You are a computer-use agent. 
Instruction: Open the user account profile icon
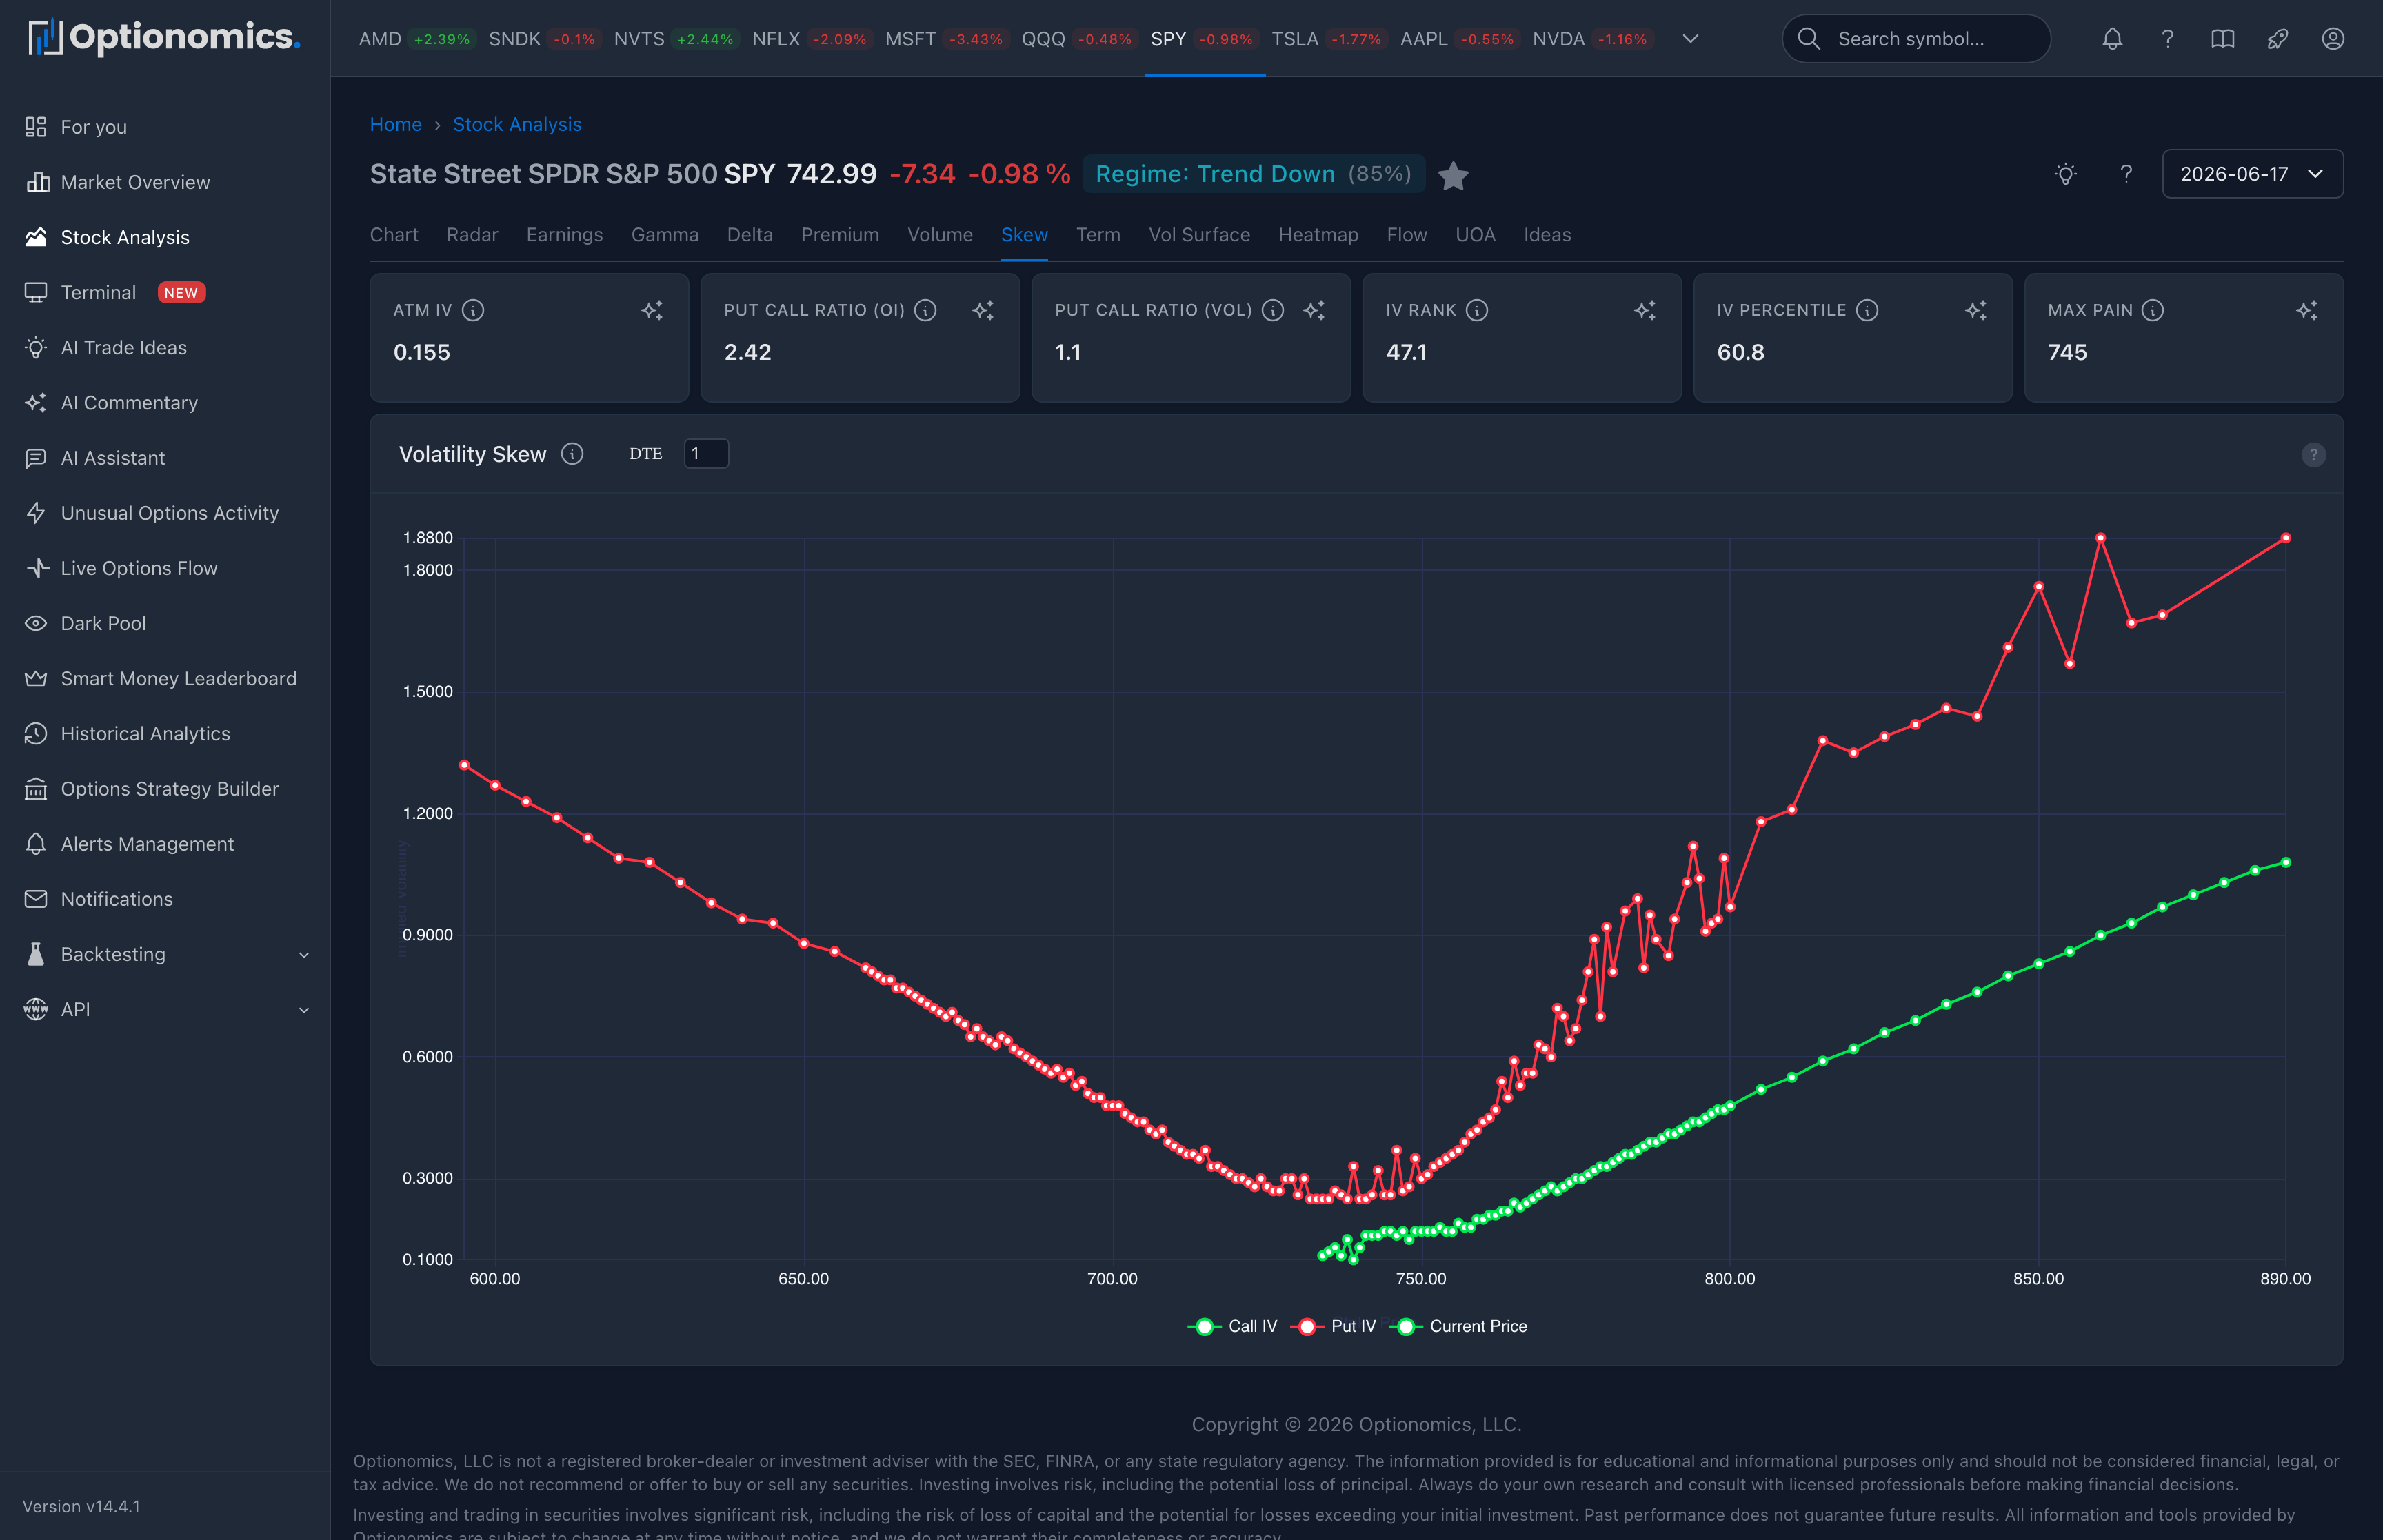click(x=2332, y=39)
